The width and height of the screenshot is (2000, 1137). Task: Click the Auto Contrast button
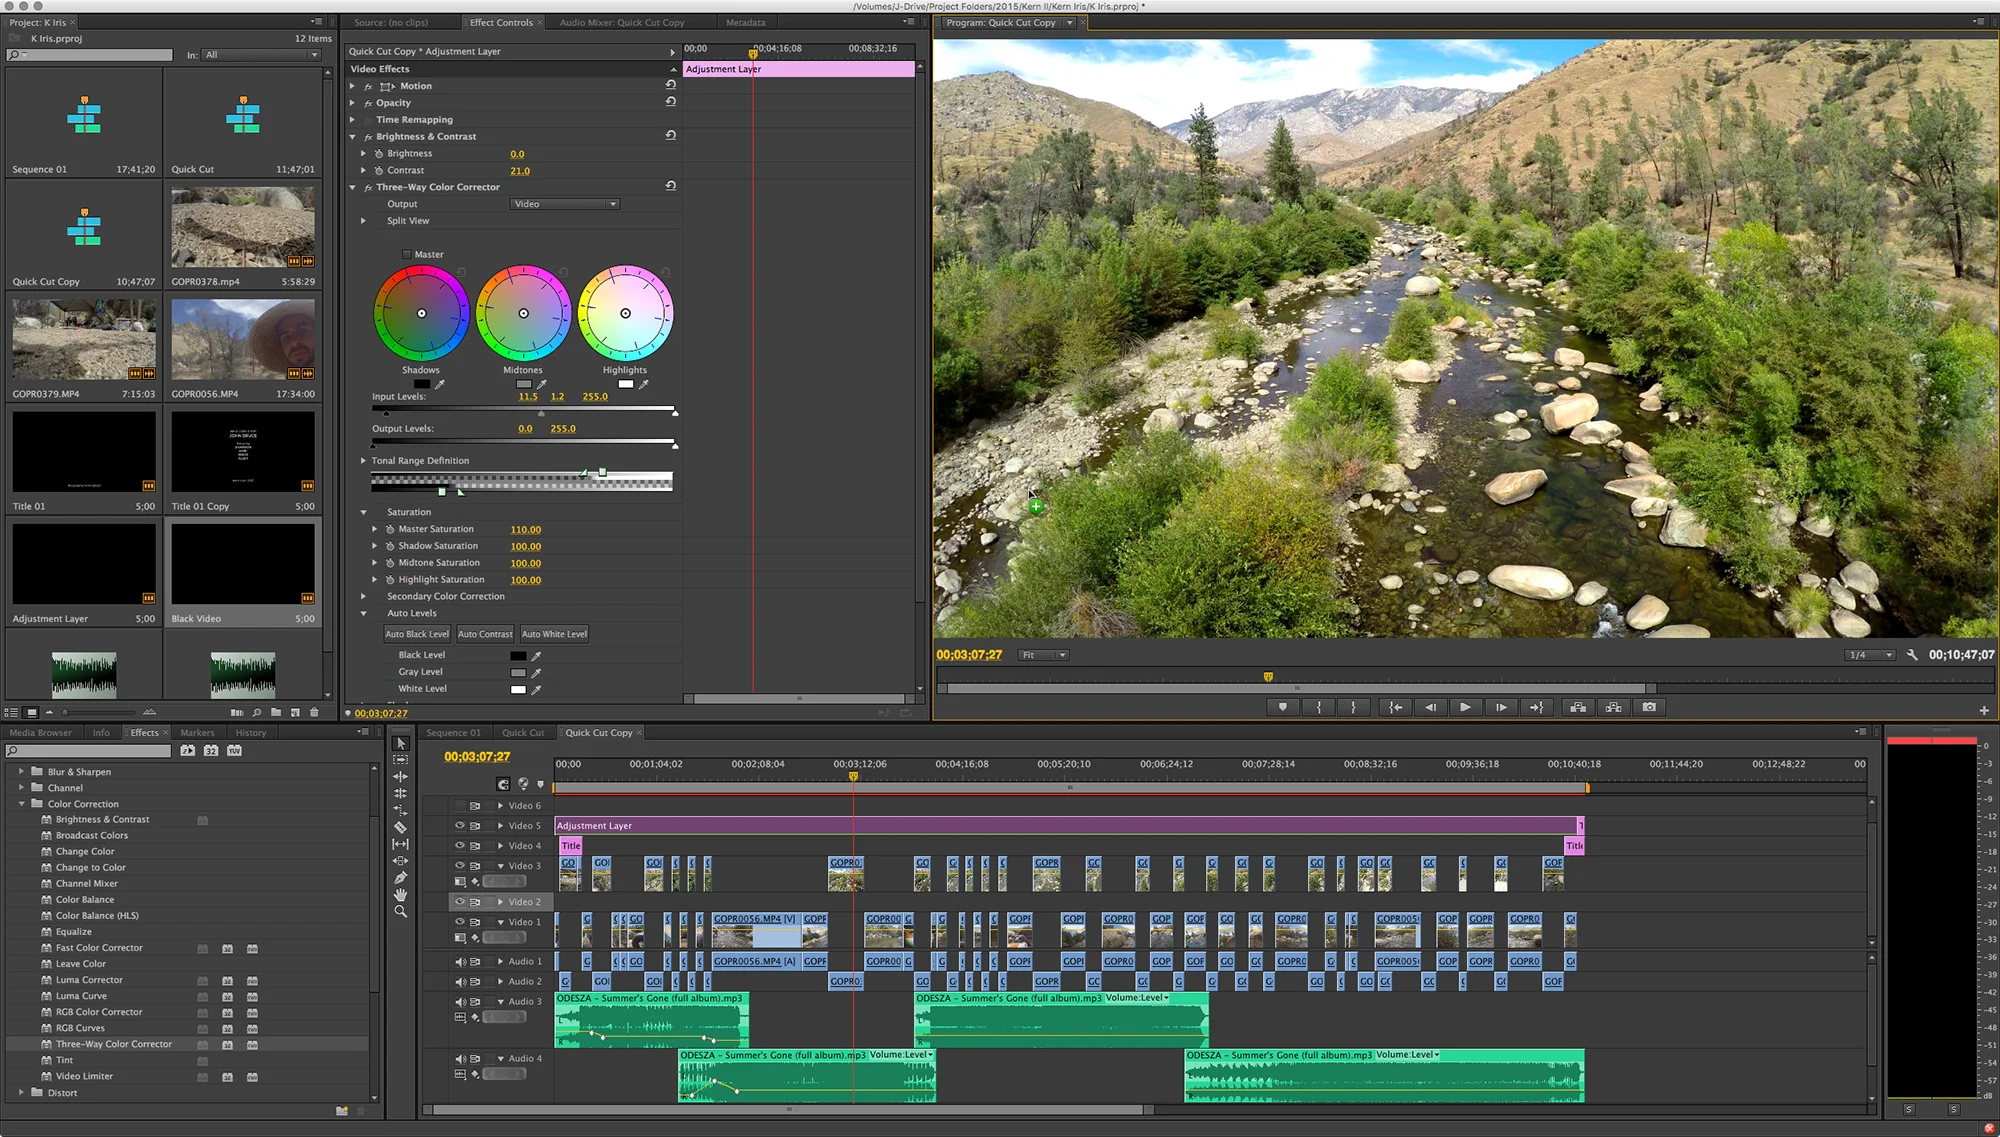pyautogui.click(x=485, y=634)
